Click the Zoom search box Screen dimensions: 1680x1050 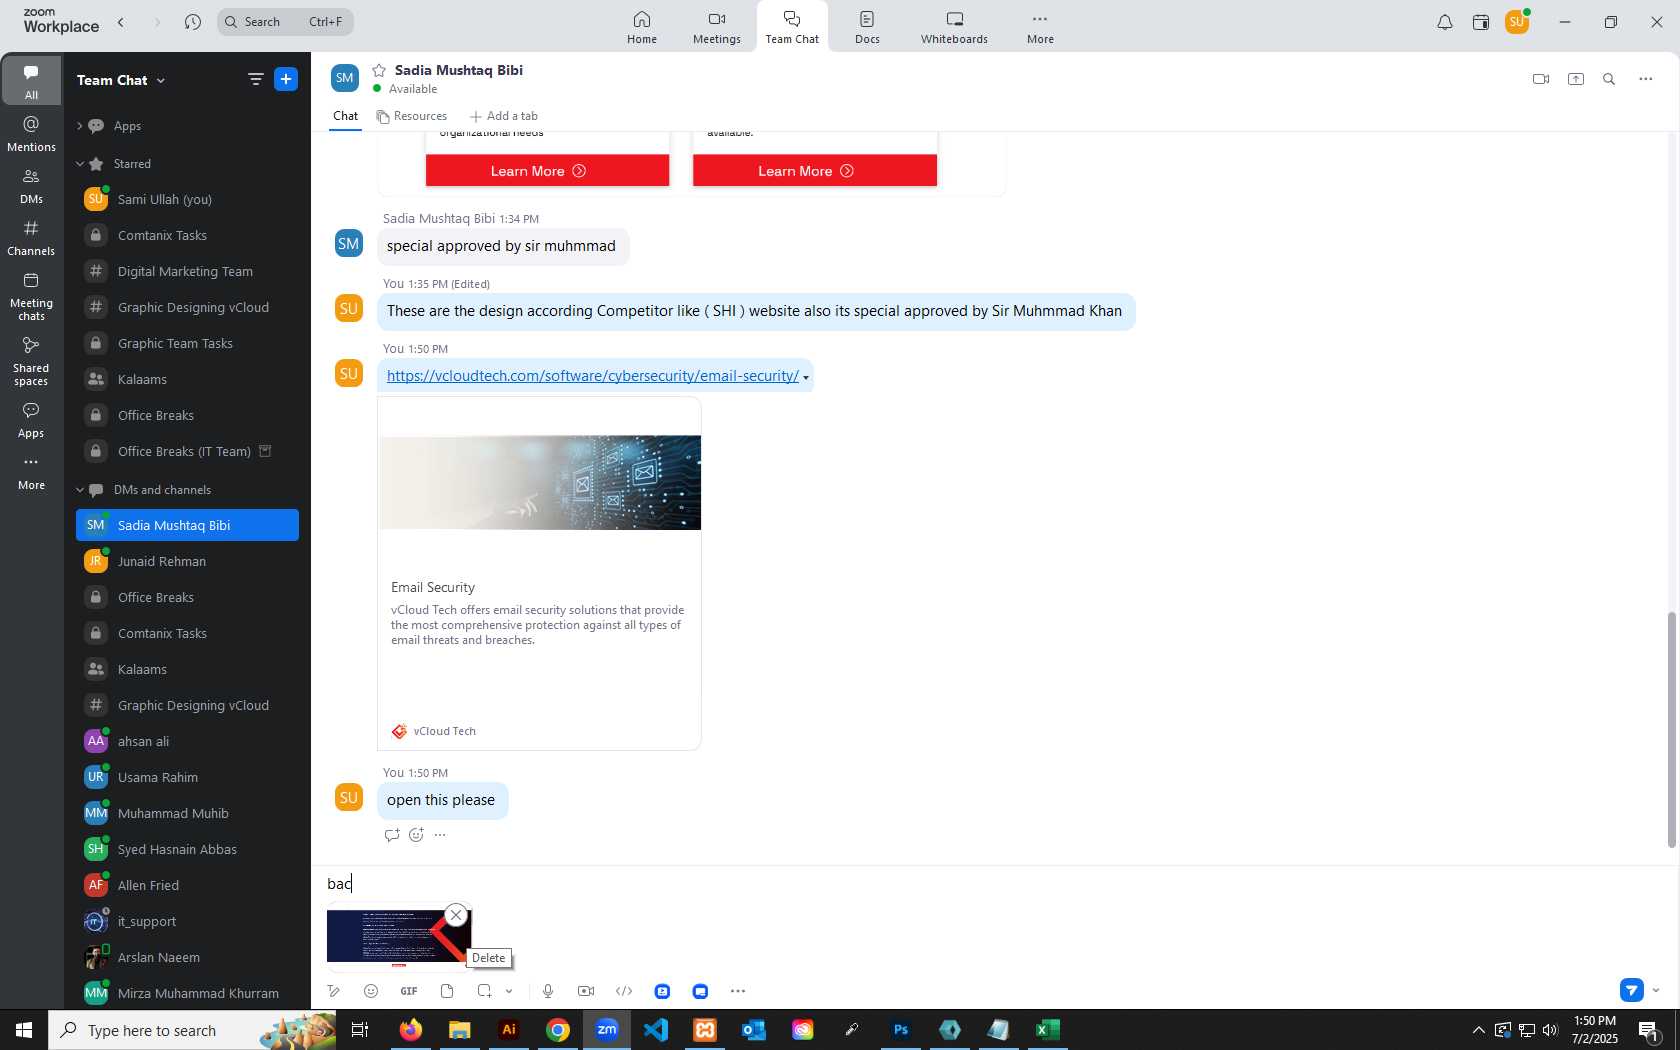(x=285, y=22)
